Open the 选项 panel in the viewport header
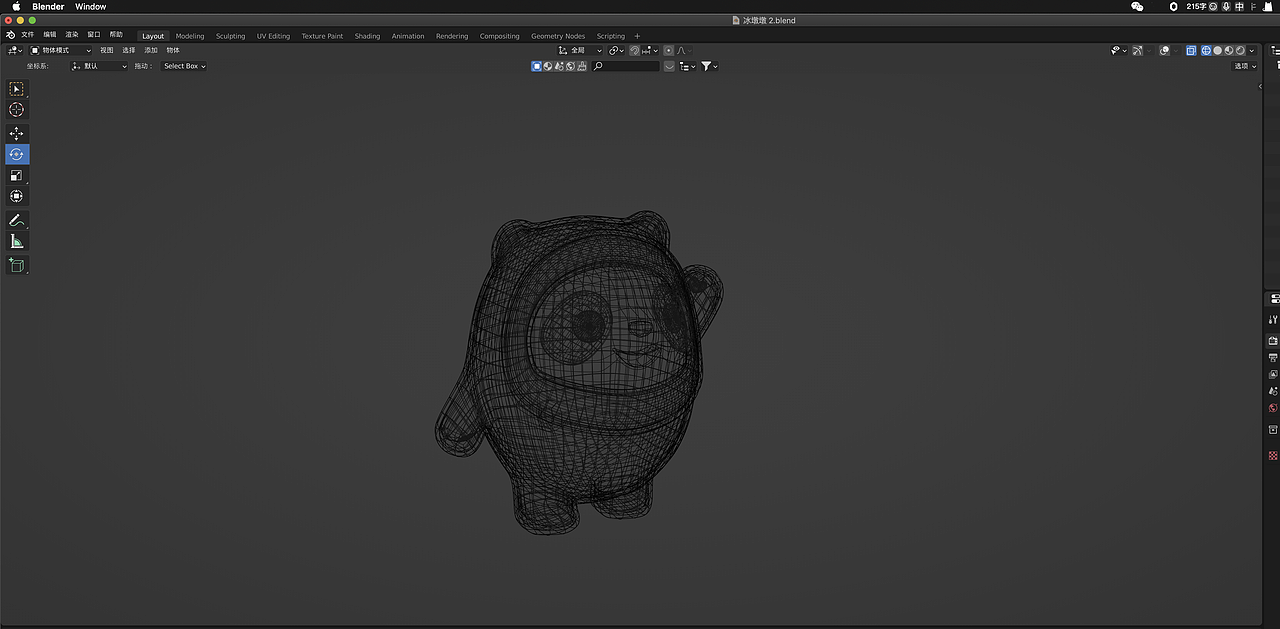This screenshot has height=629, width=1280. (1243, 66)
